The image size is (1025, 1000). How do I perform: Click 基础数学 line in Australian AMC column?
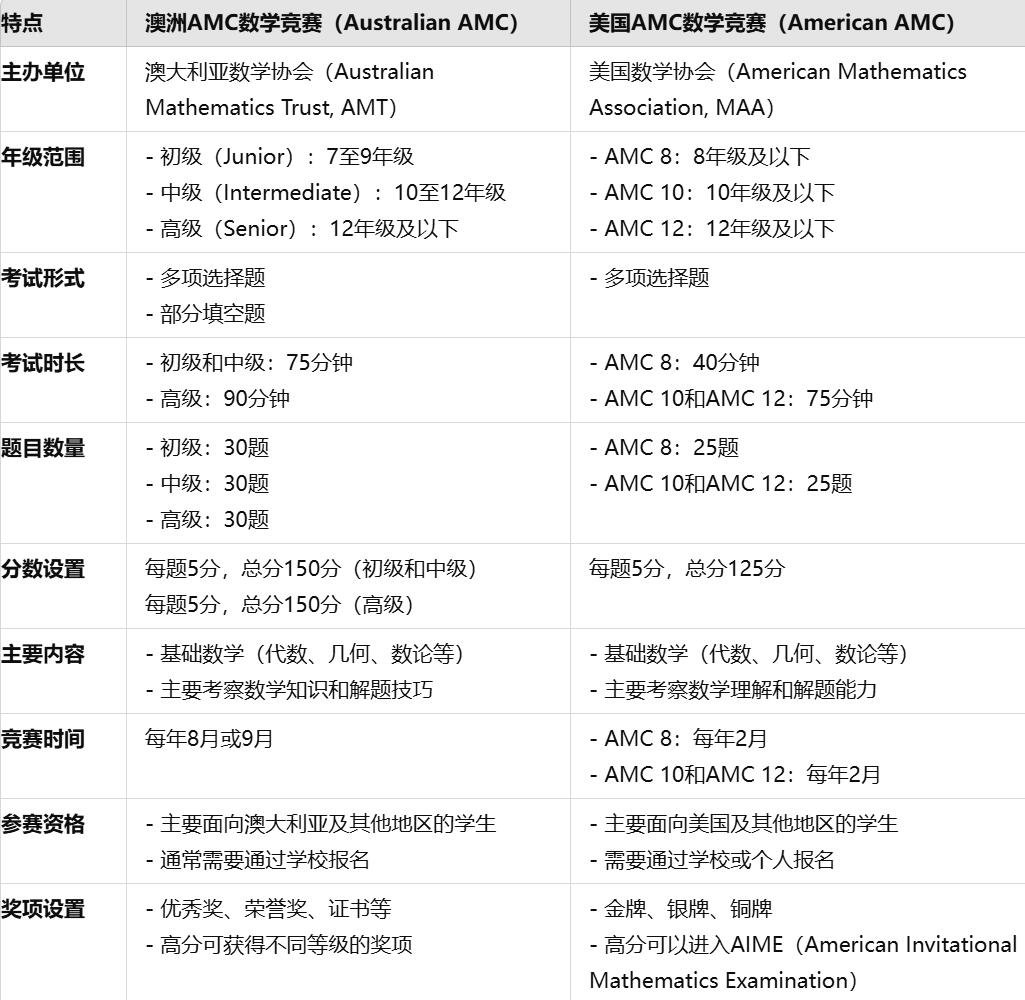[305, 653]
